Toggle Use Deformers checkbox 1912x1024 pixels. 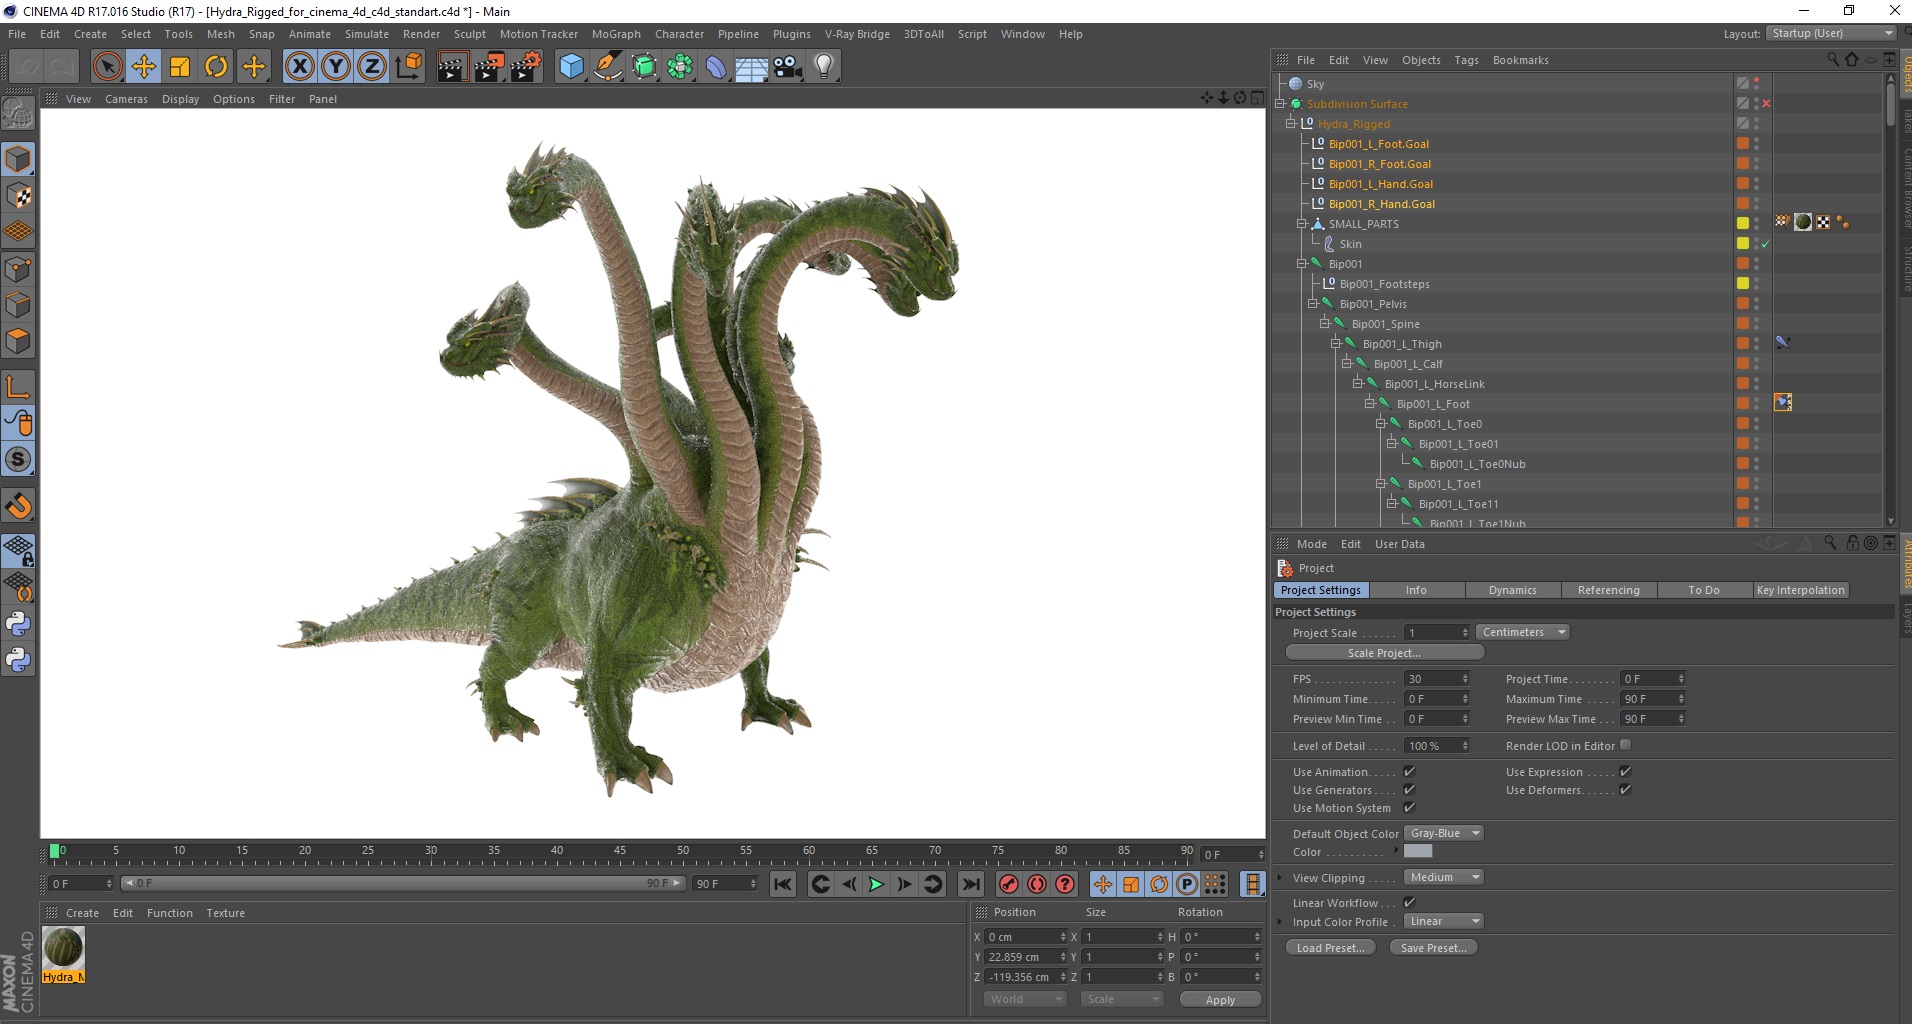pyautogui.click(x=1625, y=790)
